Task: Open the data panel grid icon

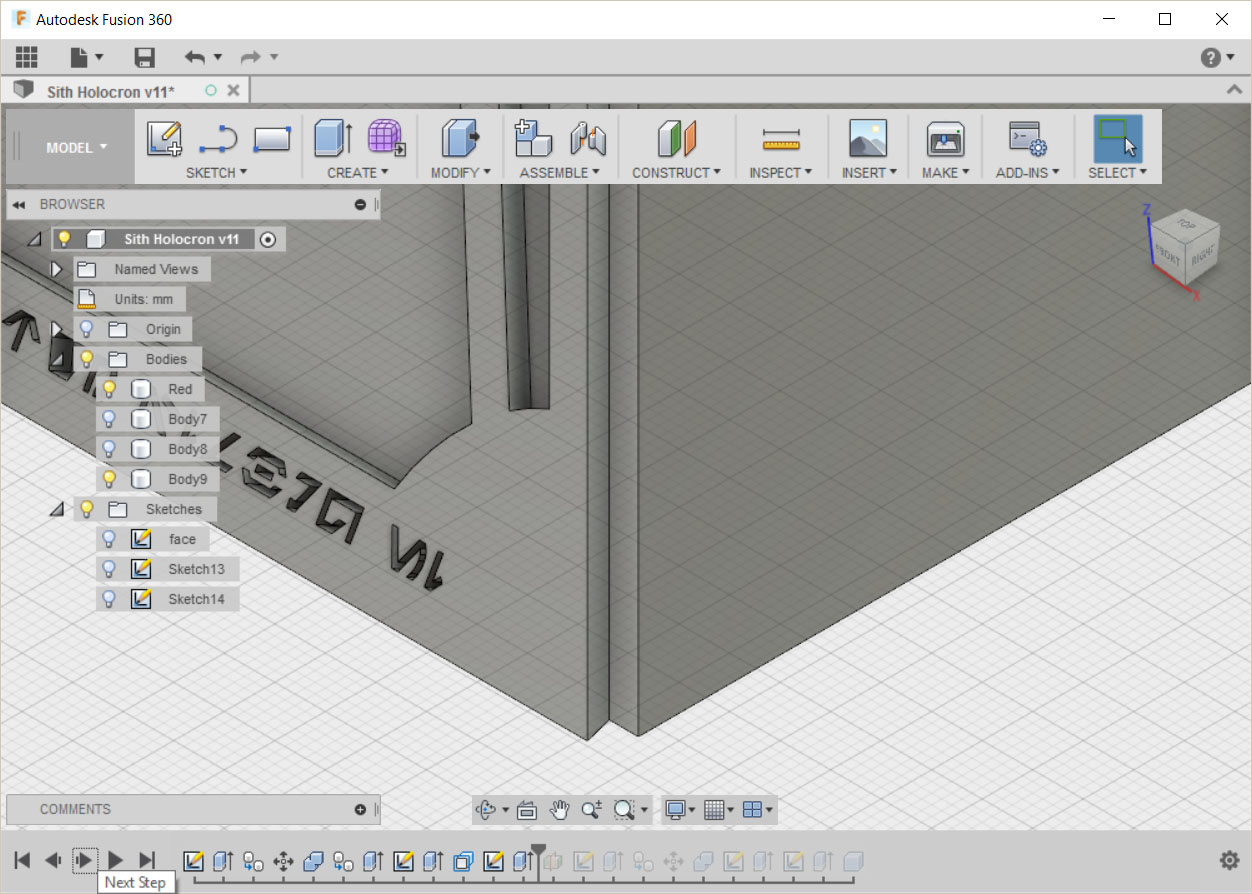Action: pyautogui.click(x=26, y=57)
